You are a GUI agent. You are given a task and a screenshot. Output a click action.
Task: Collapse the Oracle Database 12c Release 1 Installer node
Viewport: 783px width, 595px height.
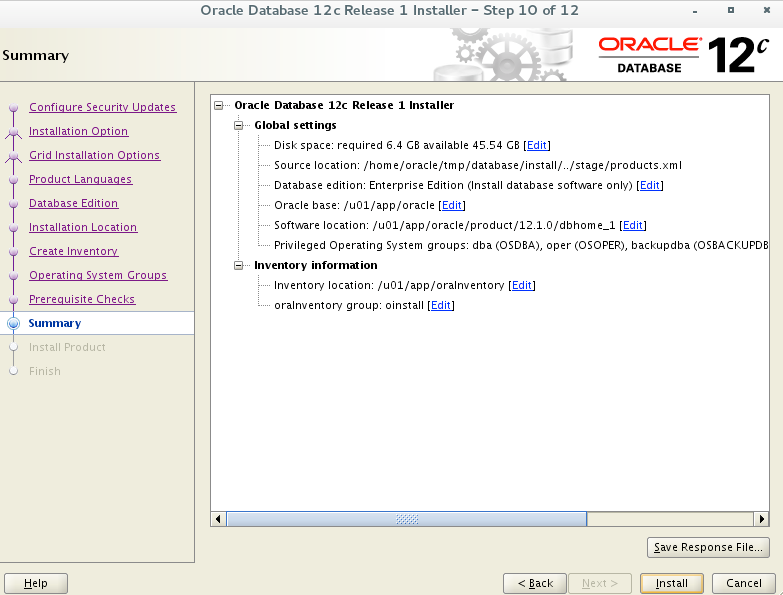pos(218,105)
